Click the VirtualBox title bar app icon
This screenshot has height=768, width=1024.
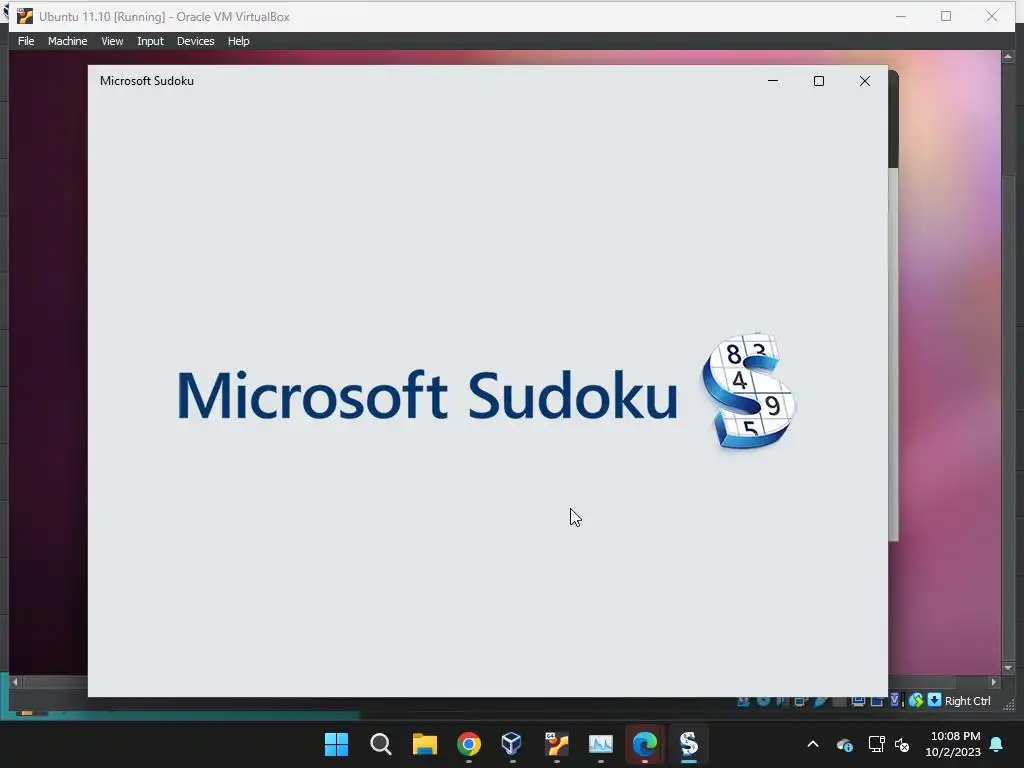[x=25, y=16]
